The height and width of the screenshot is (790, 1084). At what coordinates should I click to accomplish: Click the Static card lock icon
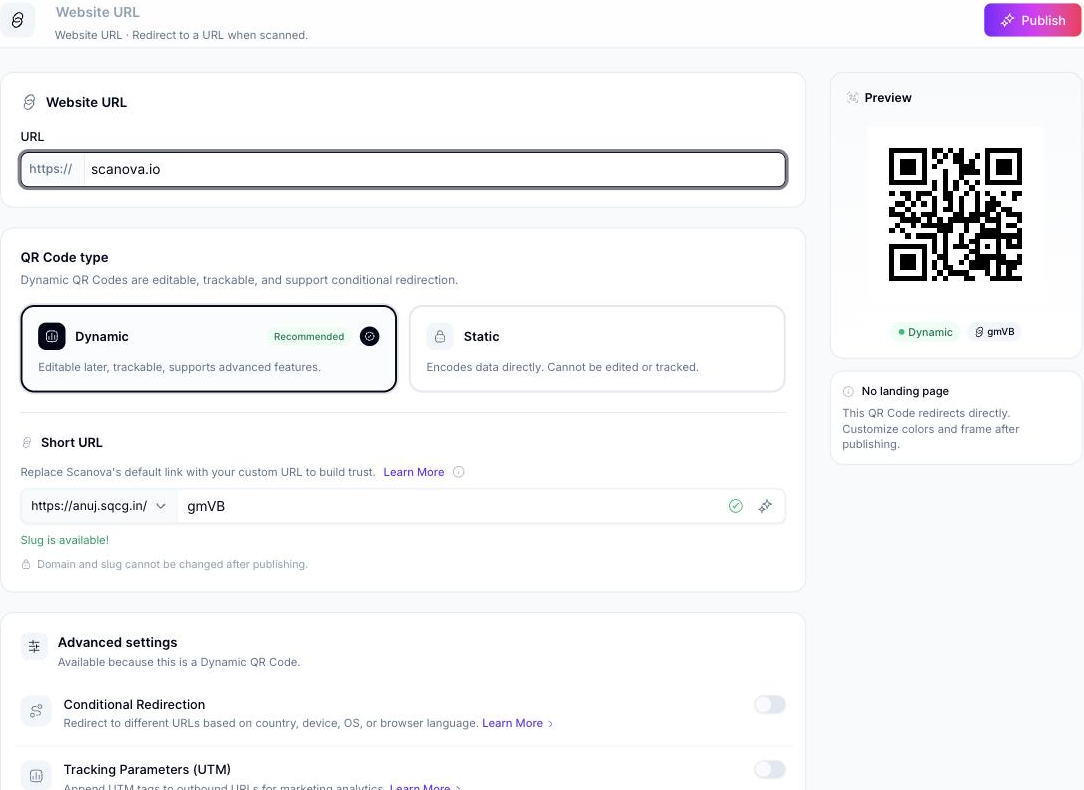(440, 337)
